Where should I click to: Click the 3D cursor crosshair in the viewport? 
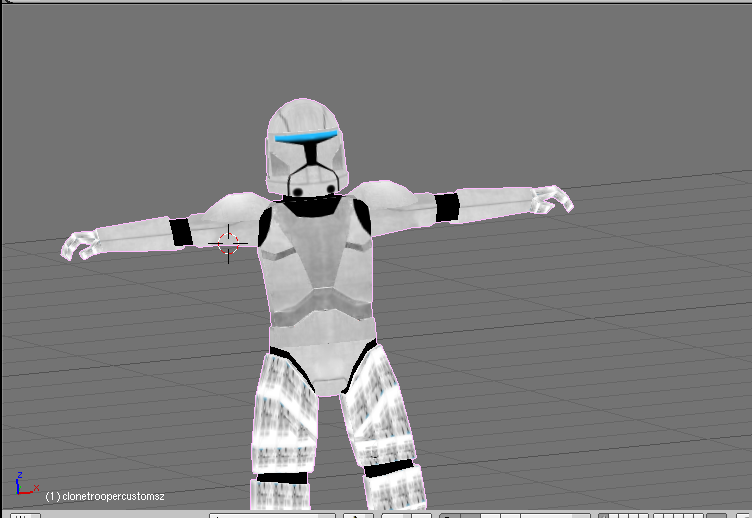tap(228, 244)
